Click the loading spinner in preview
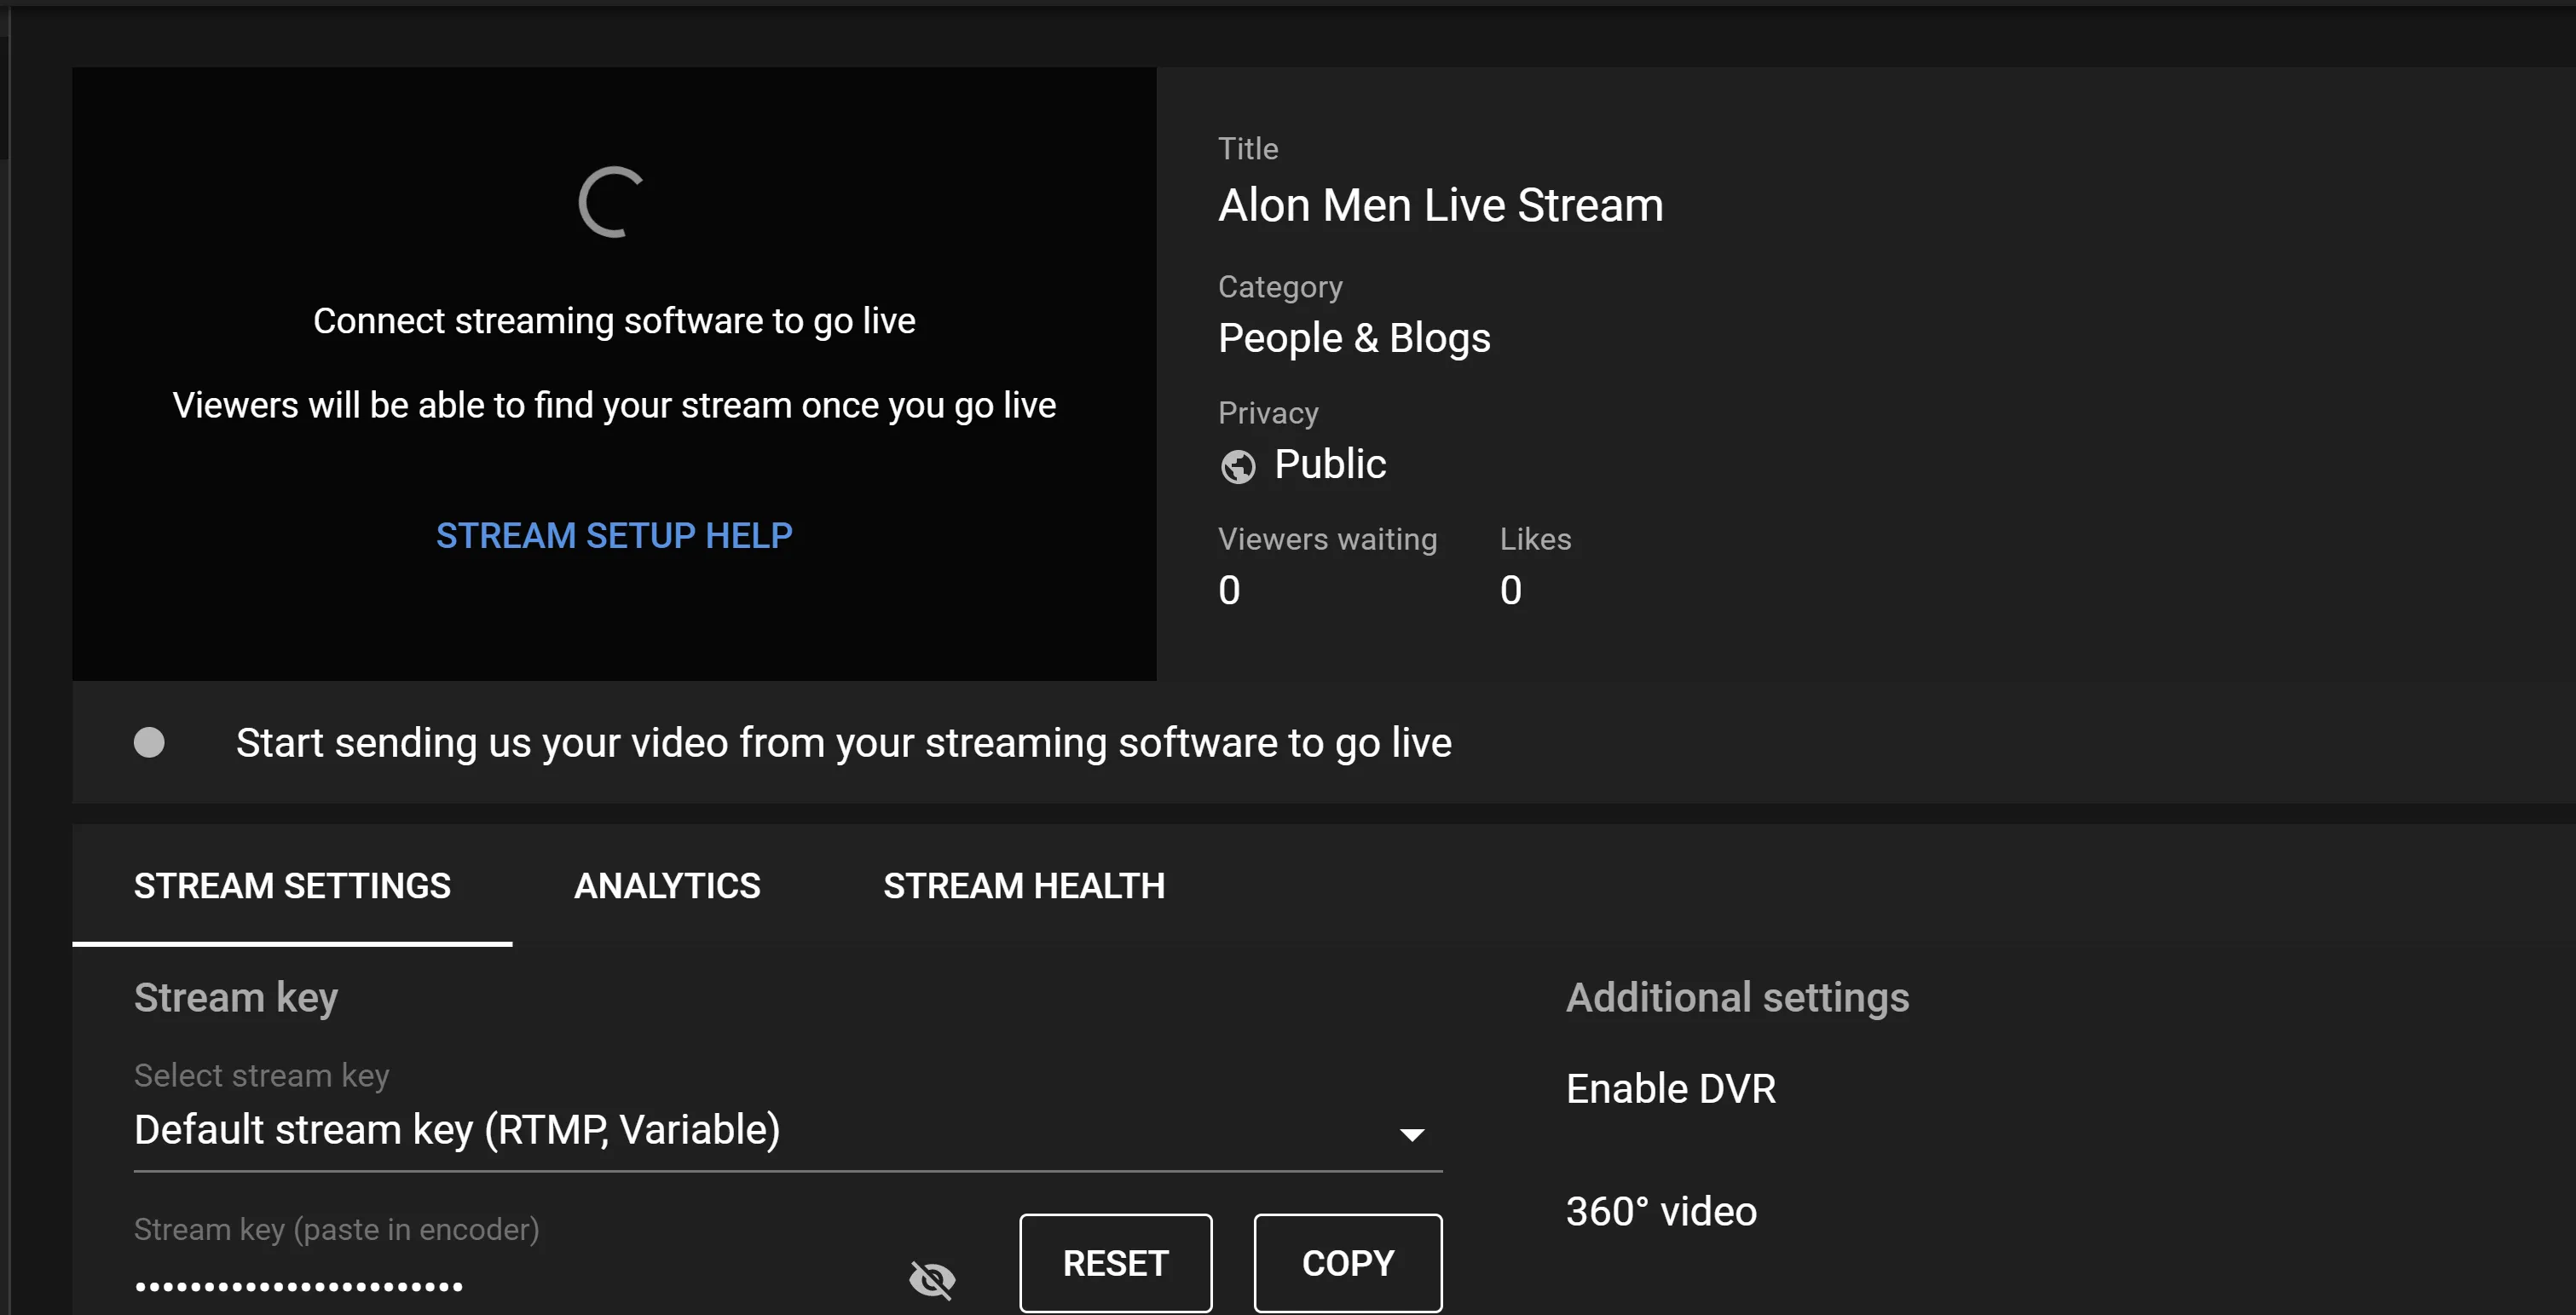This screenshot has height=1315, width=2576. [611, 203]
